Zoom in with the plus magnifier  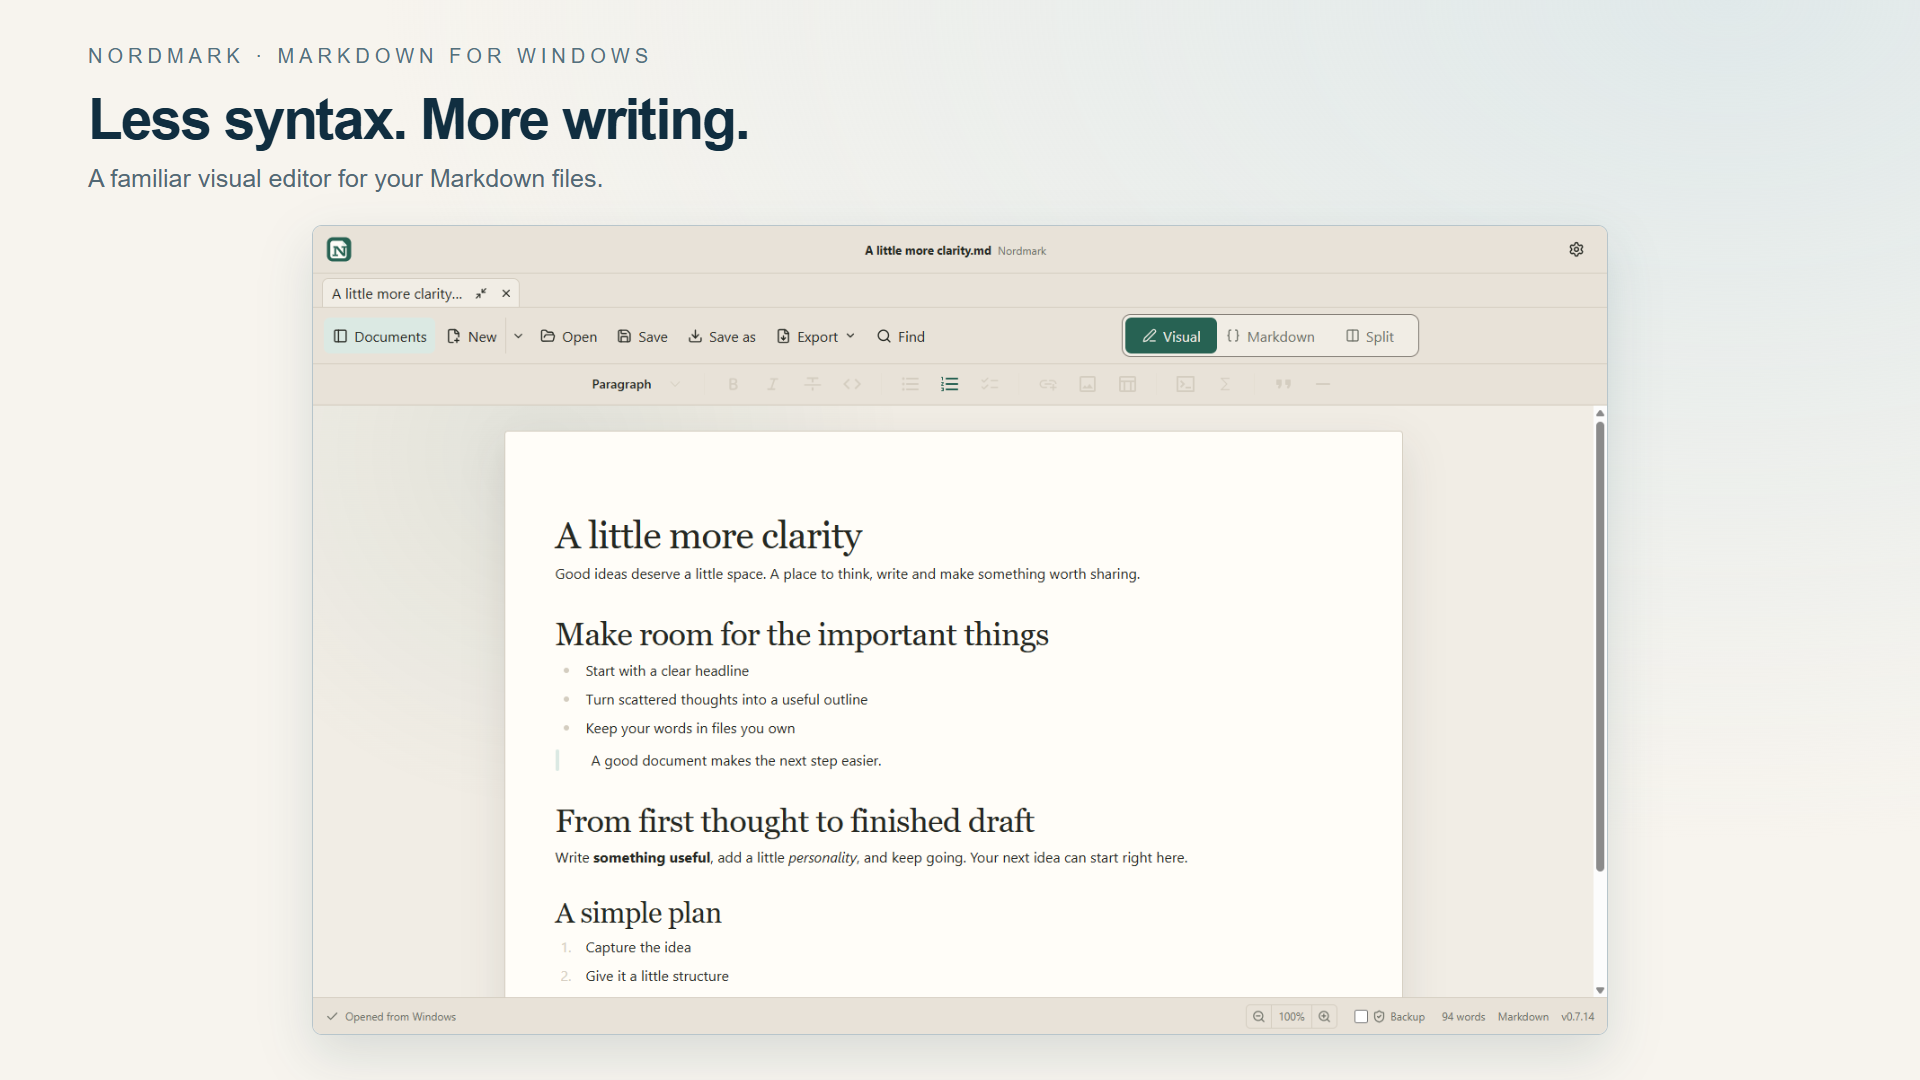pyautogui.click(x=1324, y=1017)
